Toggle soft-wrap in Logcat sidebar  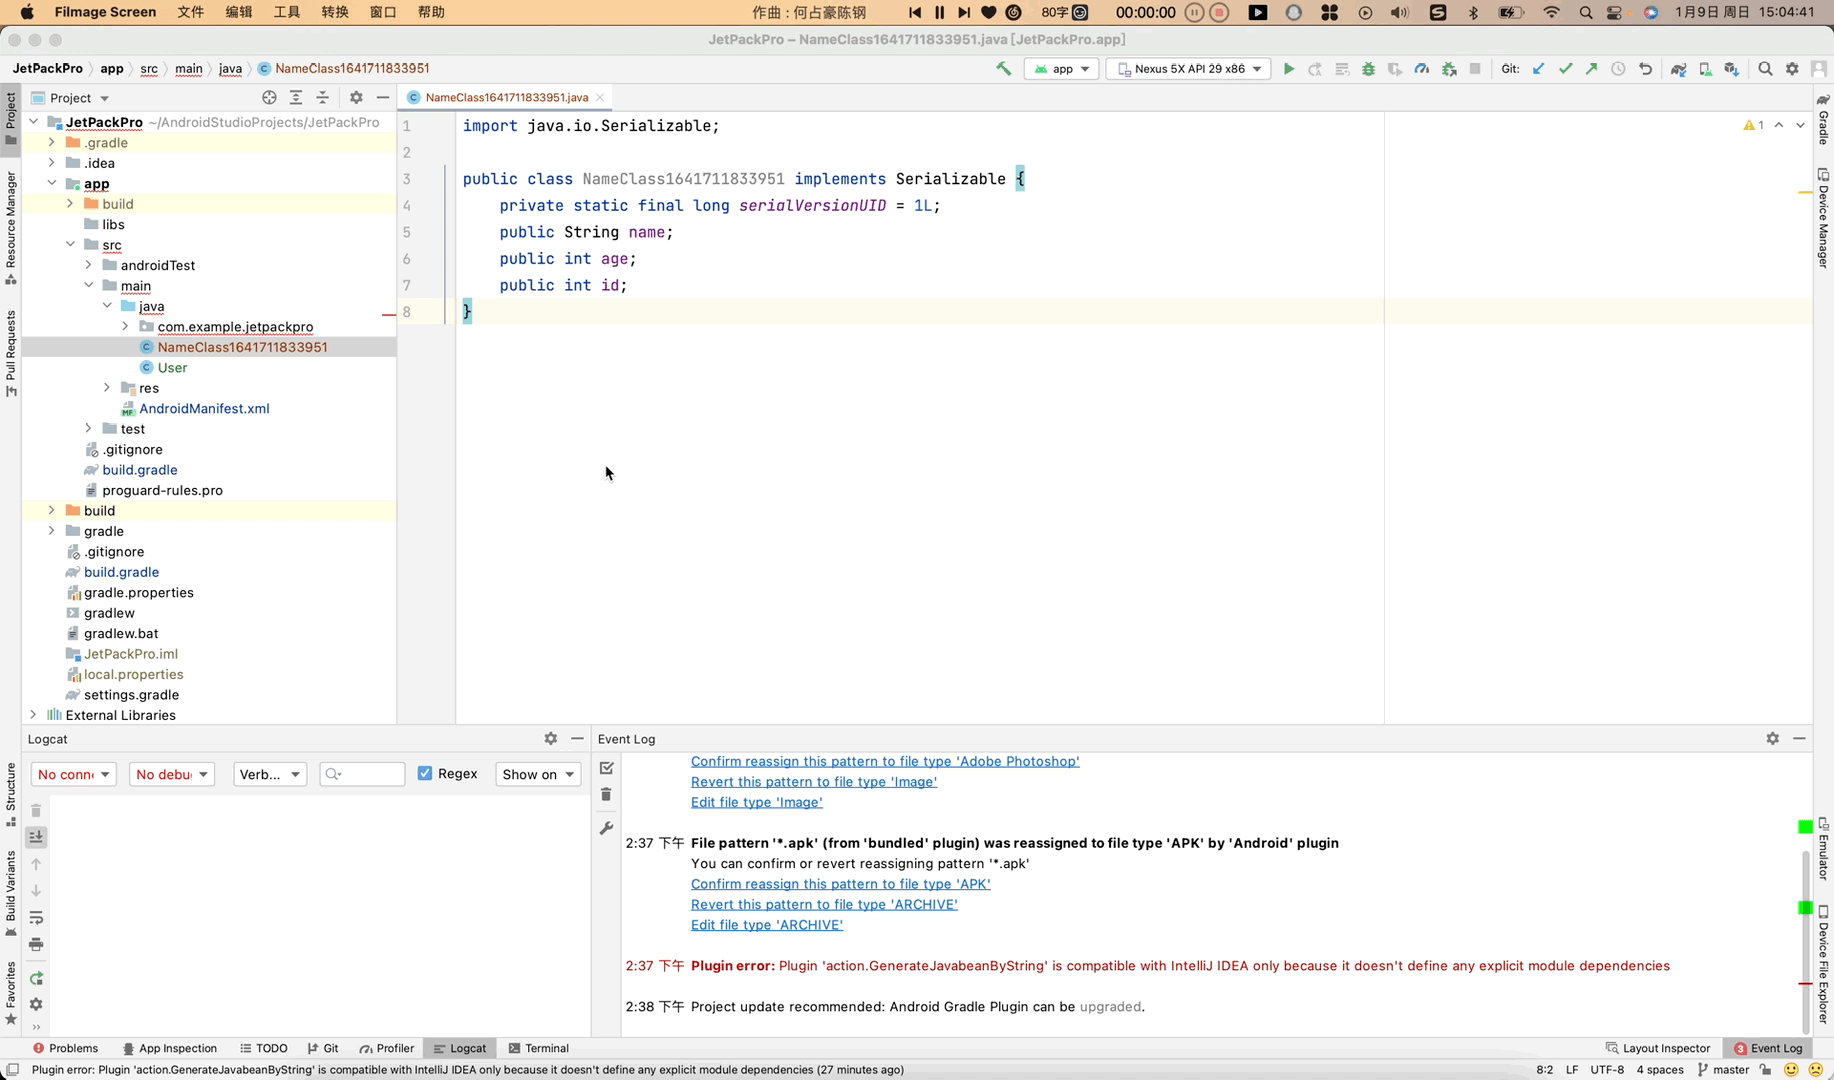(36, 918)
